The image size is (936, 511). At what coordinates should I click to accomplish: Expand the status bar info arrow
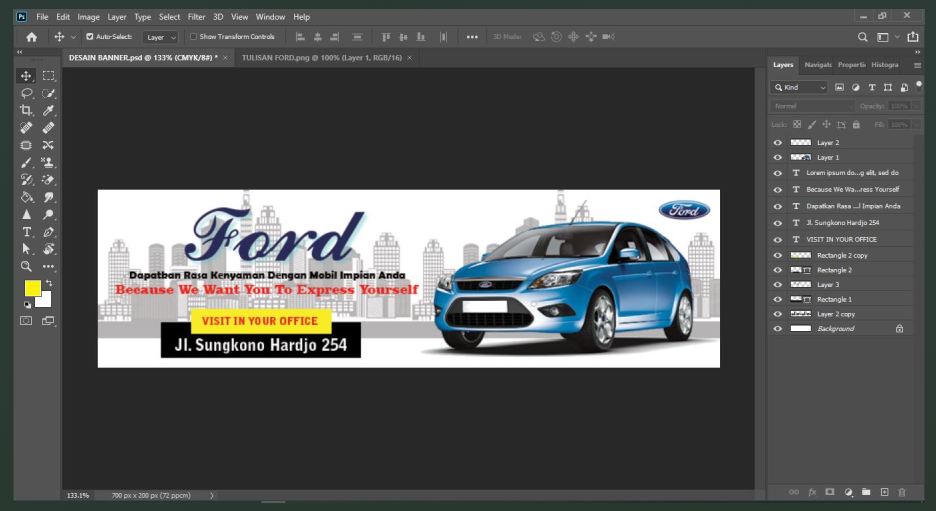tap(211, 495)
